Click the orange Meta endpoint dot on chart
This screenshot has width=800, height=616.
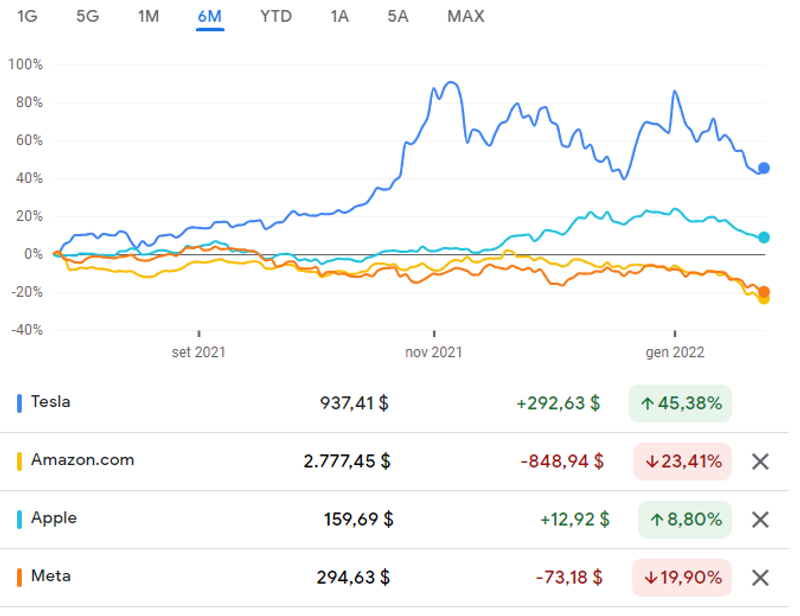click(x=764, y=292)
